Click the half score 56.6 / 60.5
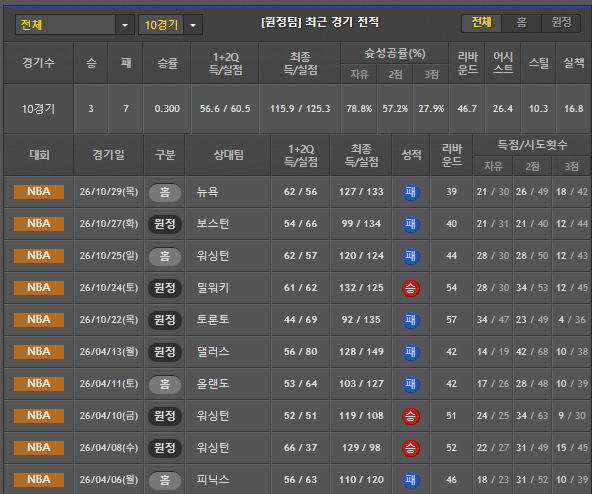This screenshot has width=592, height=494. pyautogui.click(x=225, y=109)
